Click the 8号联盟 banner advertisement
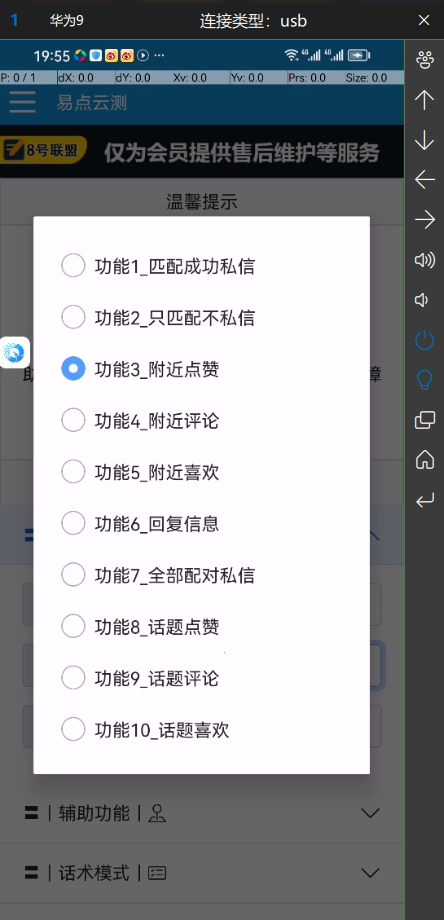Image resolution: width=444 pixels, height=920 pixels. point(202,151)
